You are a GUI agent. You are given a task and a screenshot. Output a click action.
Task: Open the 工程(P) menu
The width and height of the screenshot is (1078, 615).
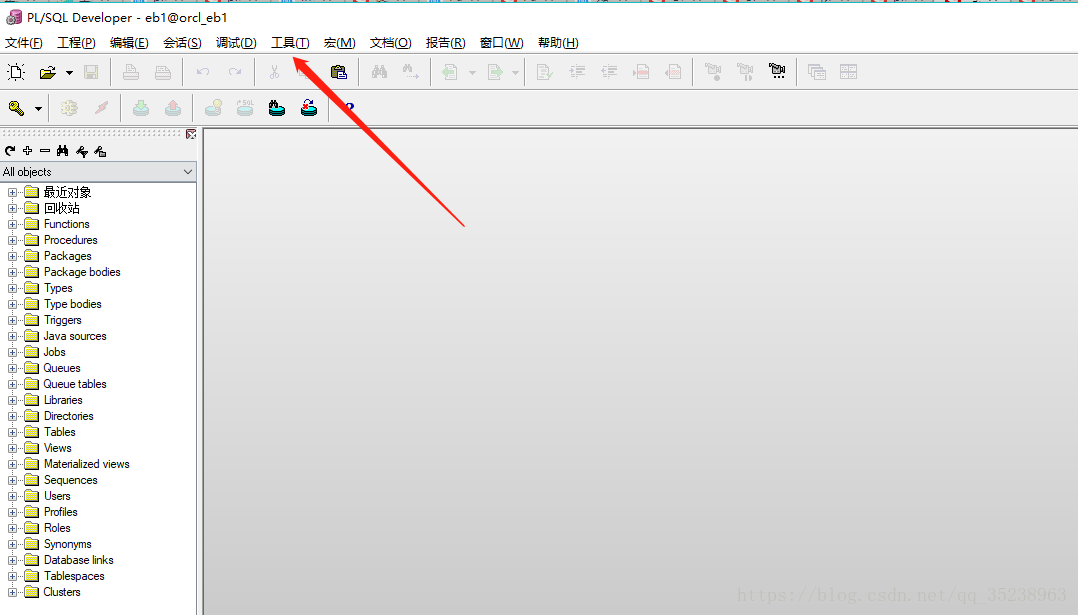coord(76,43)
